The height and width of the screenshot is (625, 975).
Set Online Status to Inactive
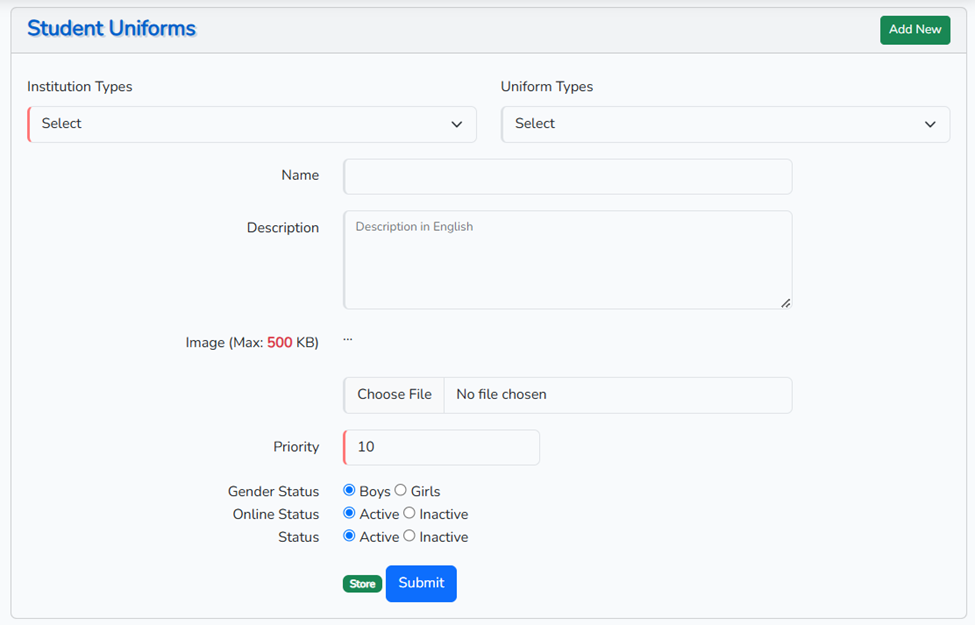click(409, 514)
